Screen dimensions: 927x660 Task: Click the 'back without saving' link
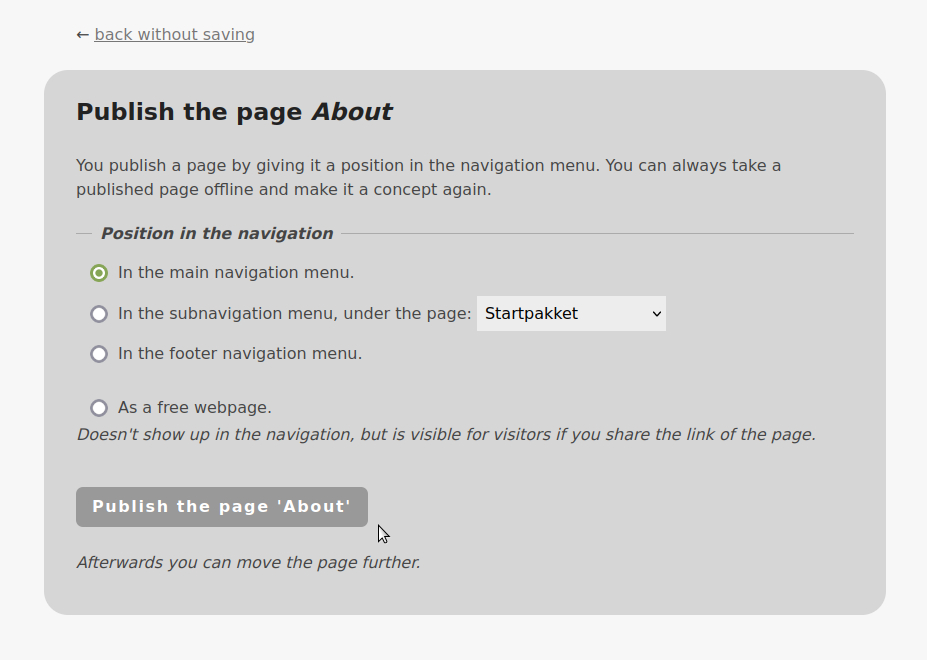point(174,35)
